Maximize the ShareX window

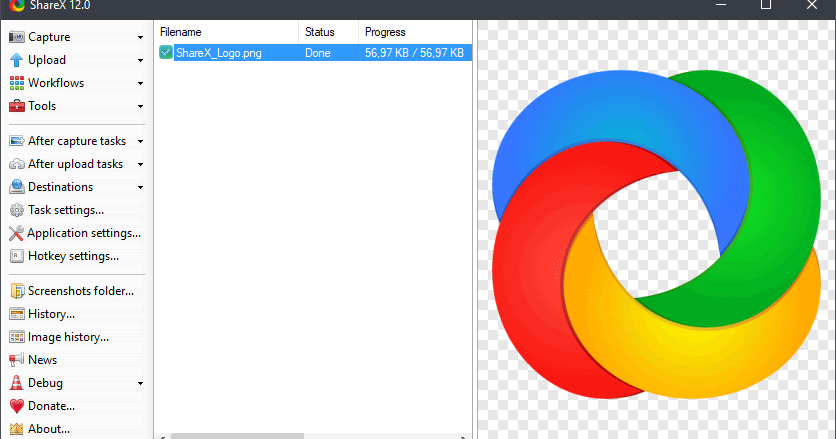(766, 5)
